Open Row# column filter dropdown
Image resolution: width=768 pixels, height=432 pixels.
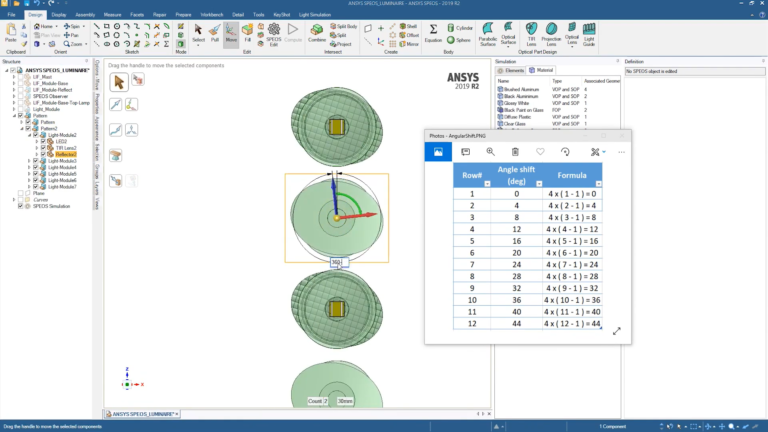pyautogui.click(x=487, y=184)
